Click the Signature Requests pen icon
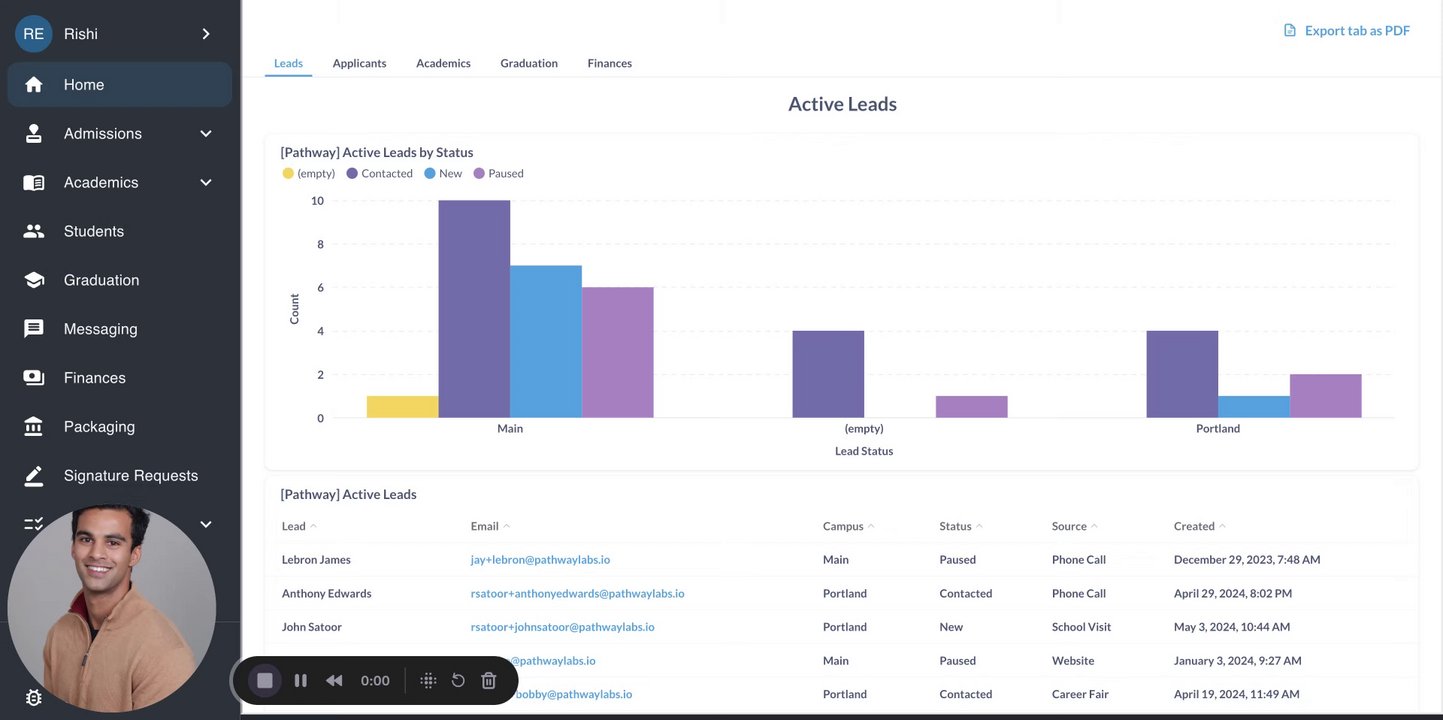This screenshot has height=720, width=1443. click(34, 476)
